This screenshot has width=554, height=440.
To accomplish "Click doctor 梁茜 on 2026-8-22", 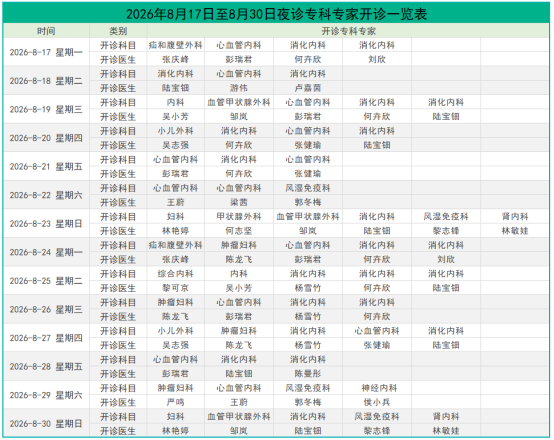I will (x=239, y=203).
